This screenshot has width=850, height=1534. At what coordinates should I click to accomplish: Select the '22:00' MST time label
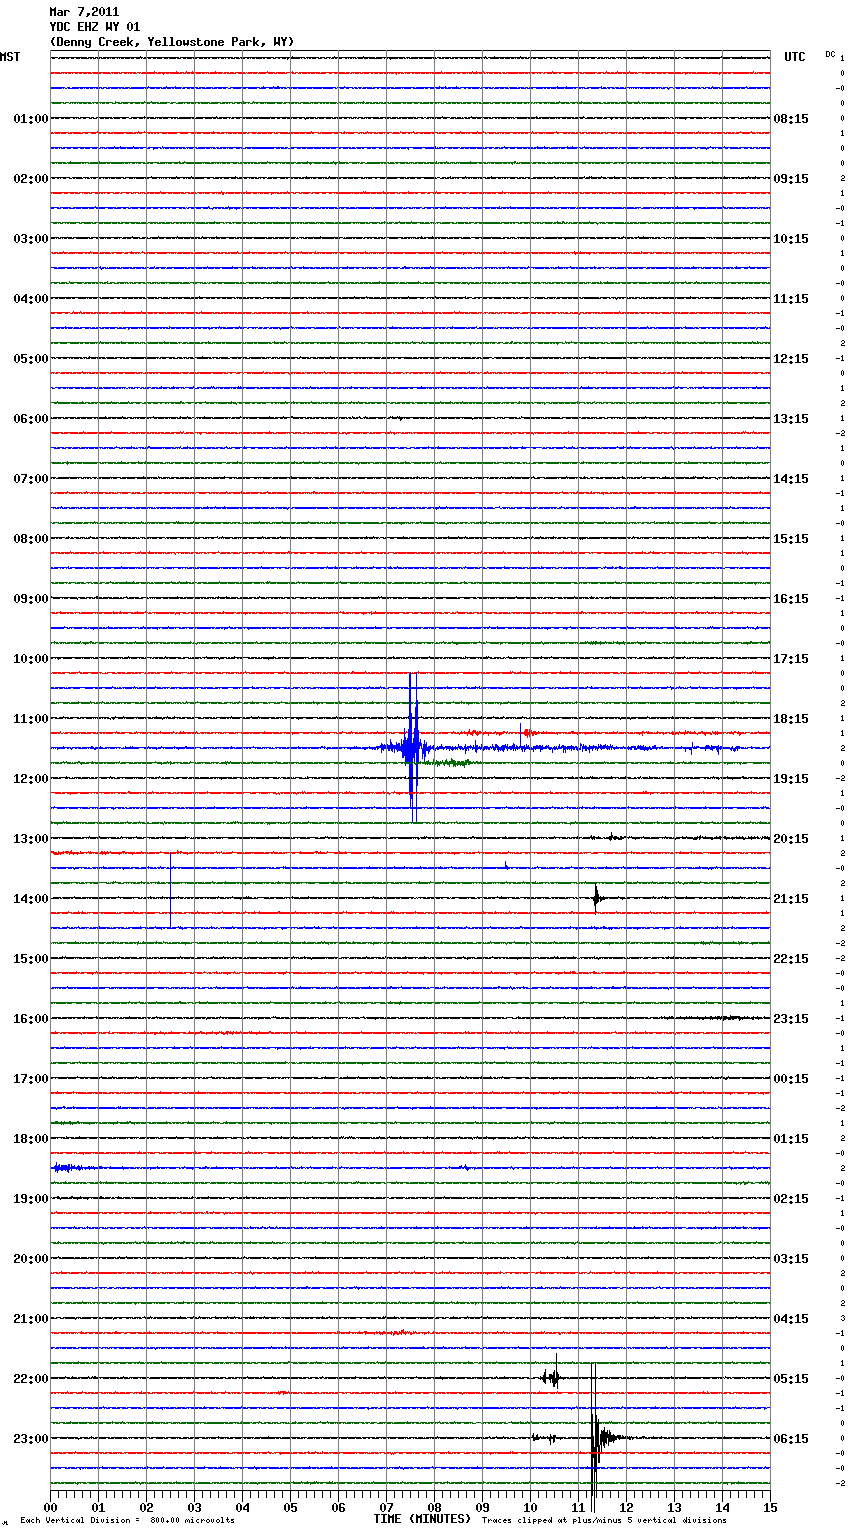point(31,1379)
